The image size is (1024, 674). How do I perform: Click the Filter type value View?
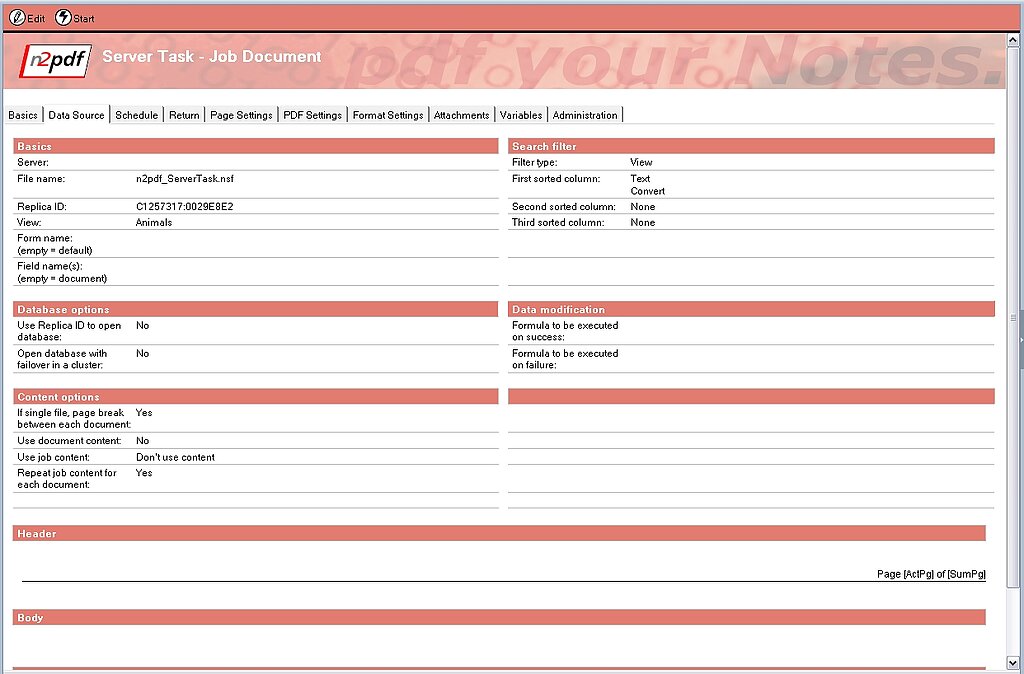coord(641,162)
